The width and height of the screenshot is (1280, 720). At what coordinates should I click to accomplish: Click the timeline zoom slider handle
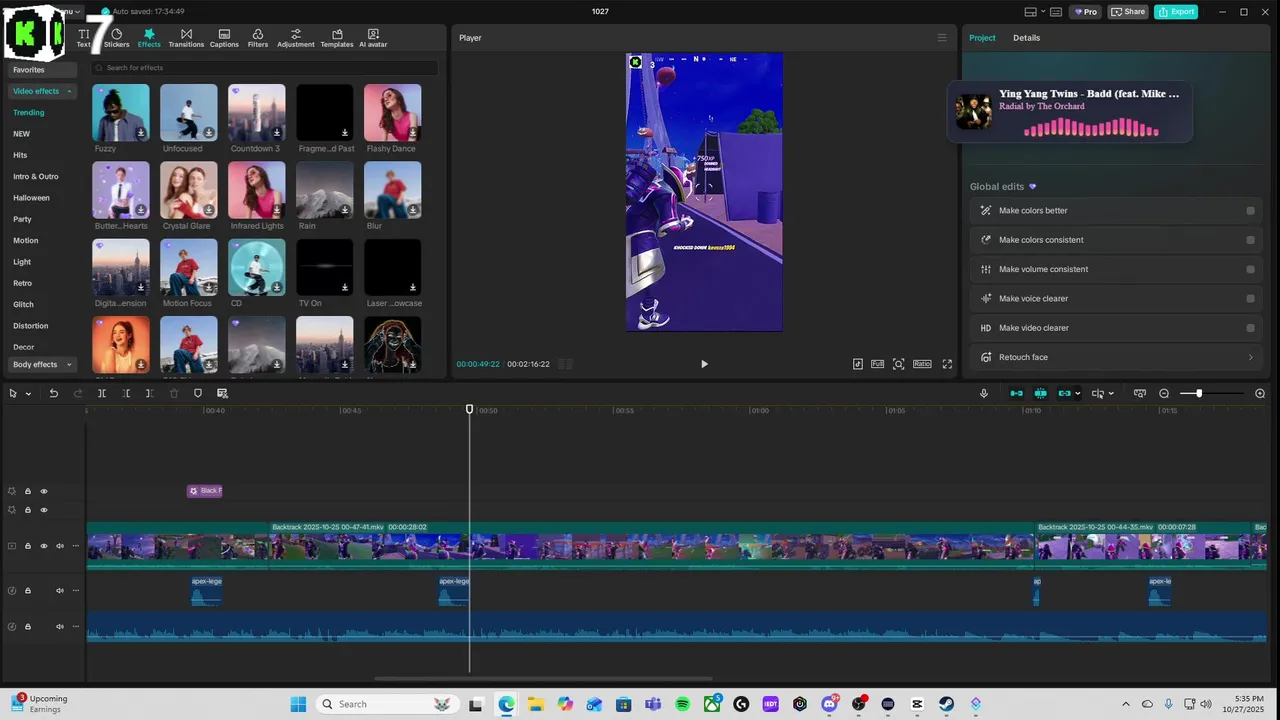tap(1199, 393)
